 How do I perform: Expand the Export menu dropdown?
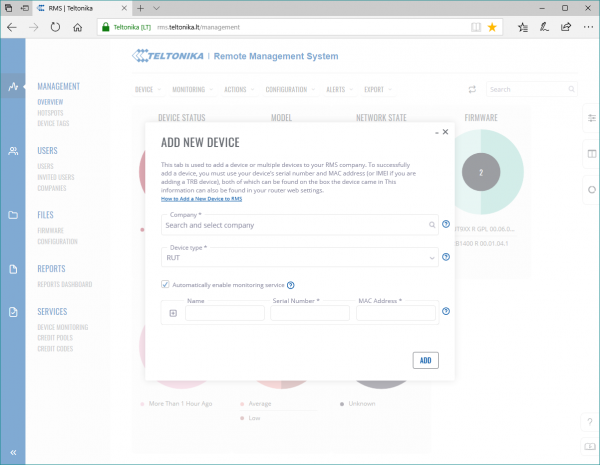378,90
